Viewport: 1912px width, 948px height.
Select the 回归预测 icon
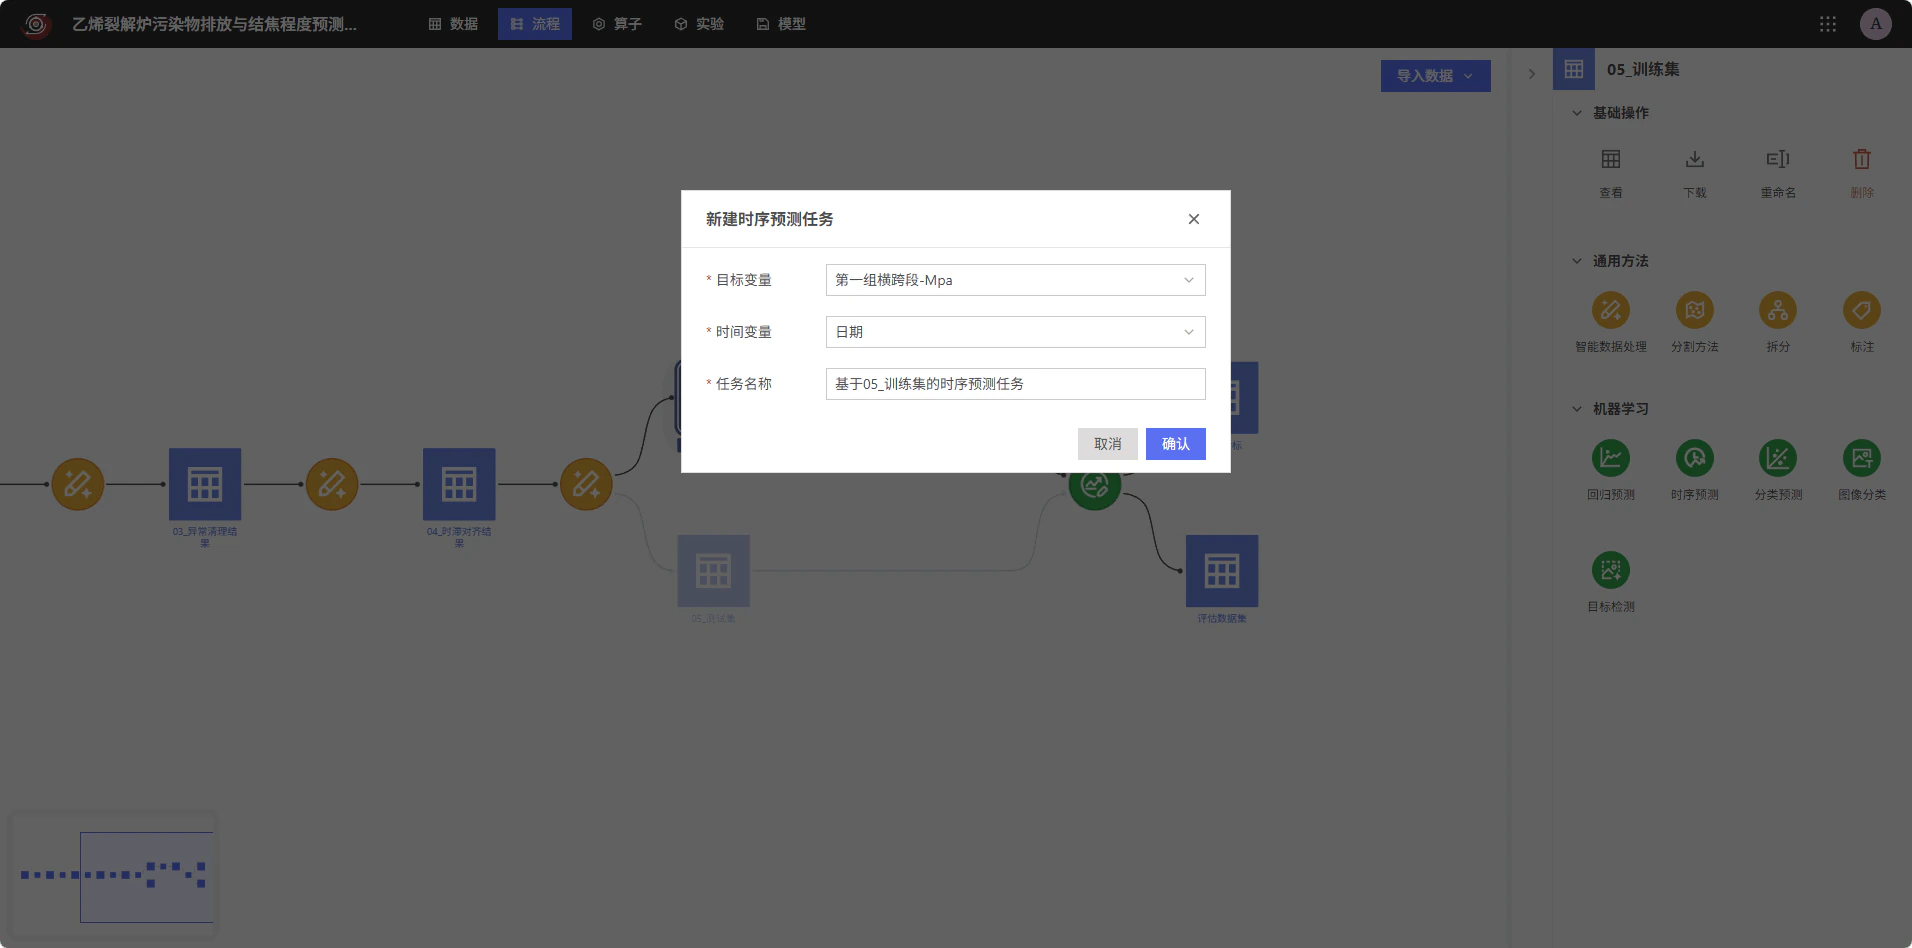(1611, 458)
